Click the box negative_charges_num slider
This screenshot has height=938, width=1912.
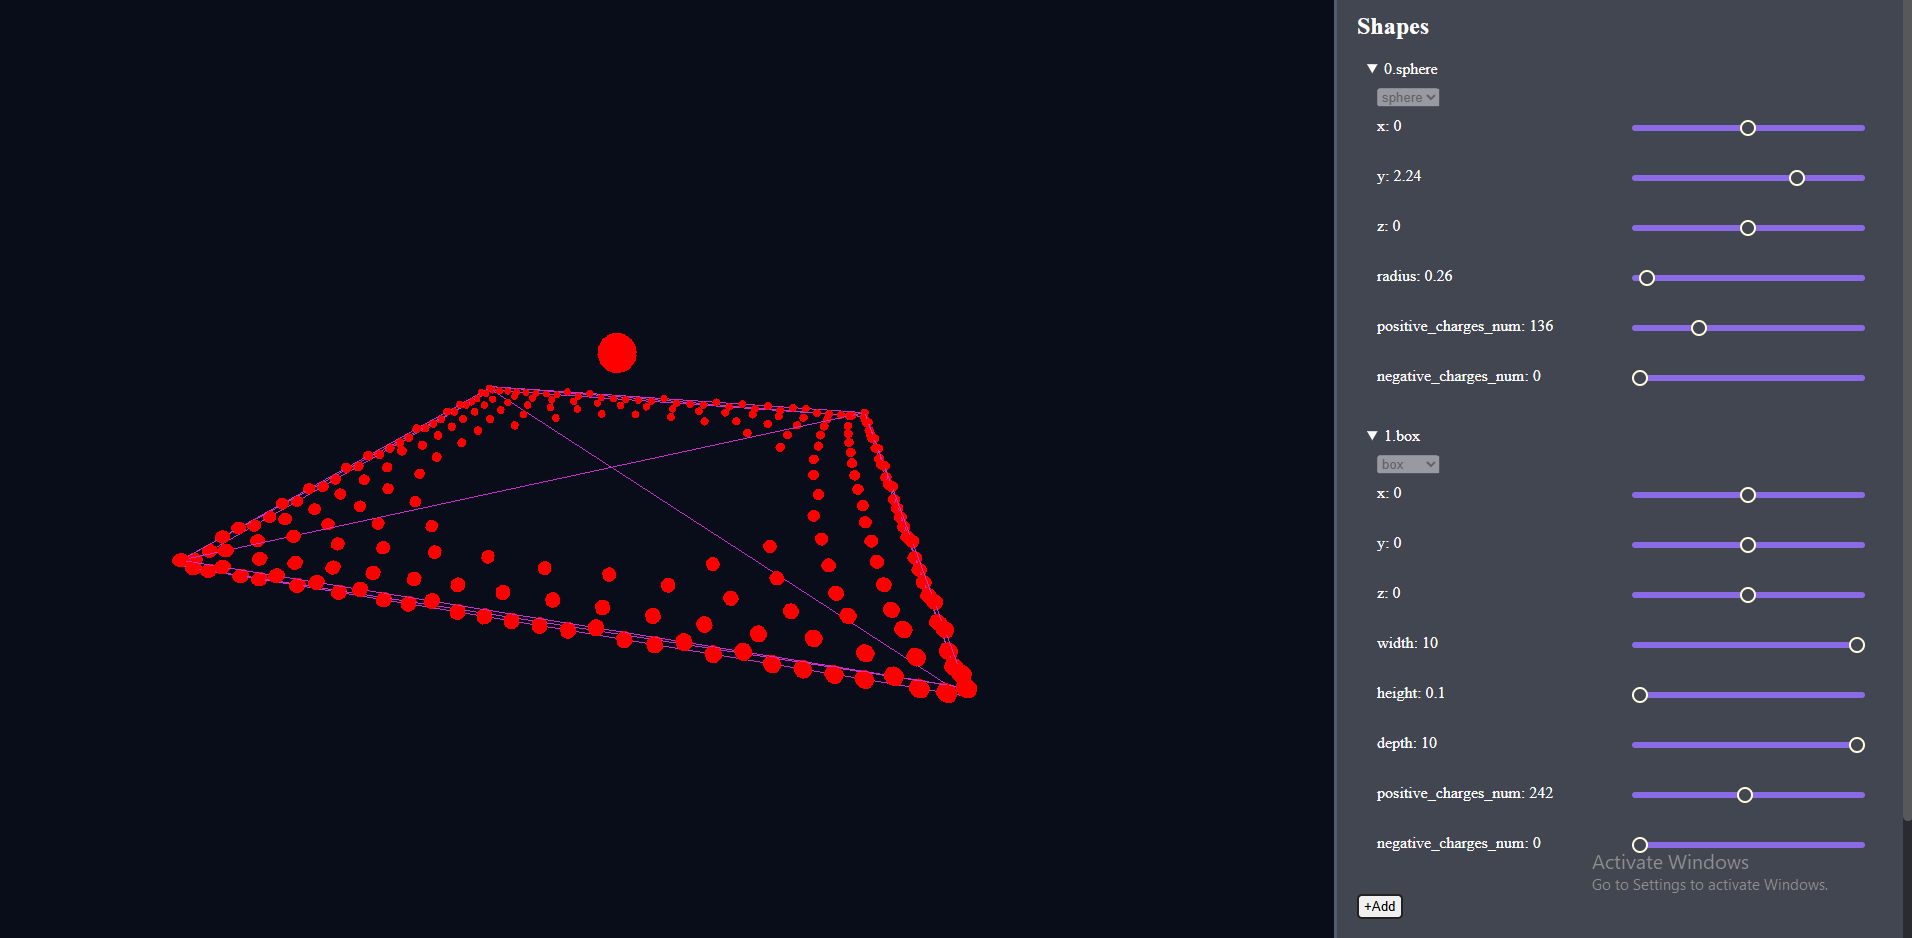[x=1639, y=844]
